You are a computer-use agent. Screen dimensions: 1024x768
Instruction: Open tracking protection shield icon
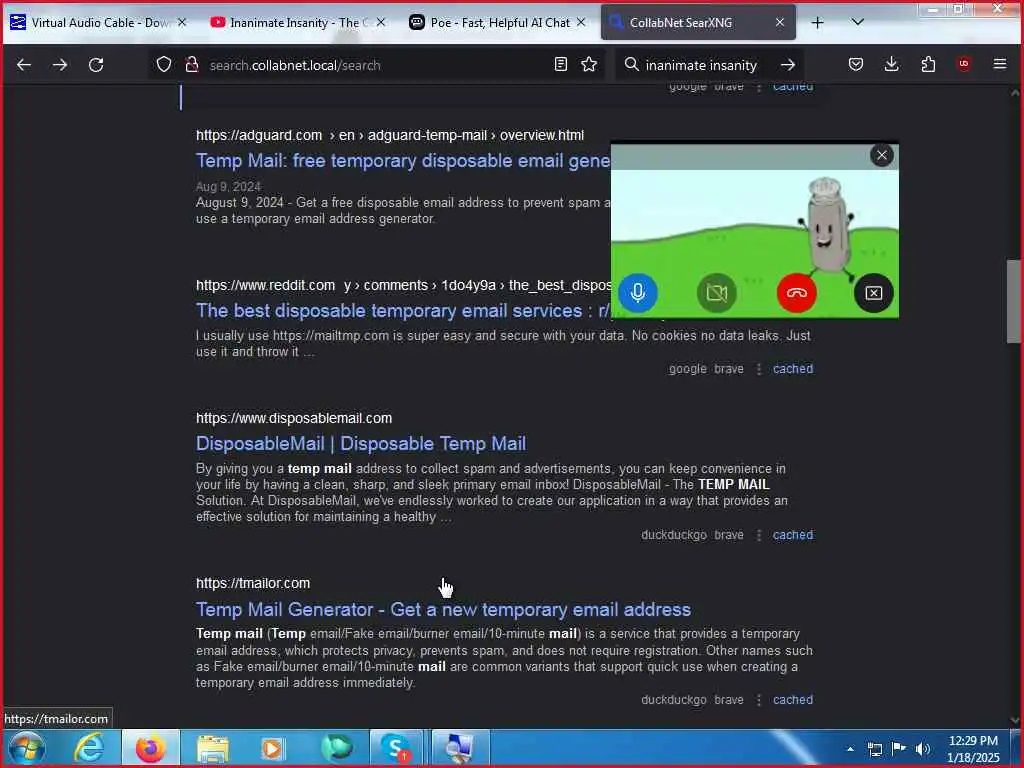[164, 65]
